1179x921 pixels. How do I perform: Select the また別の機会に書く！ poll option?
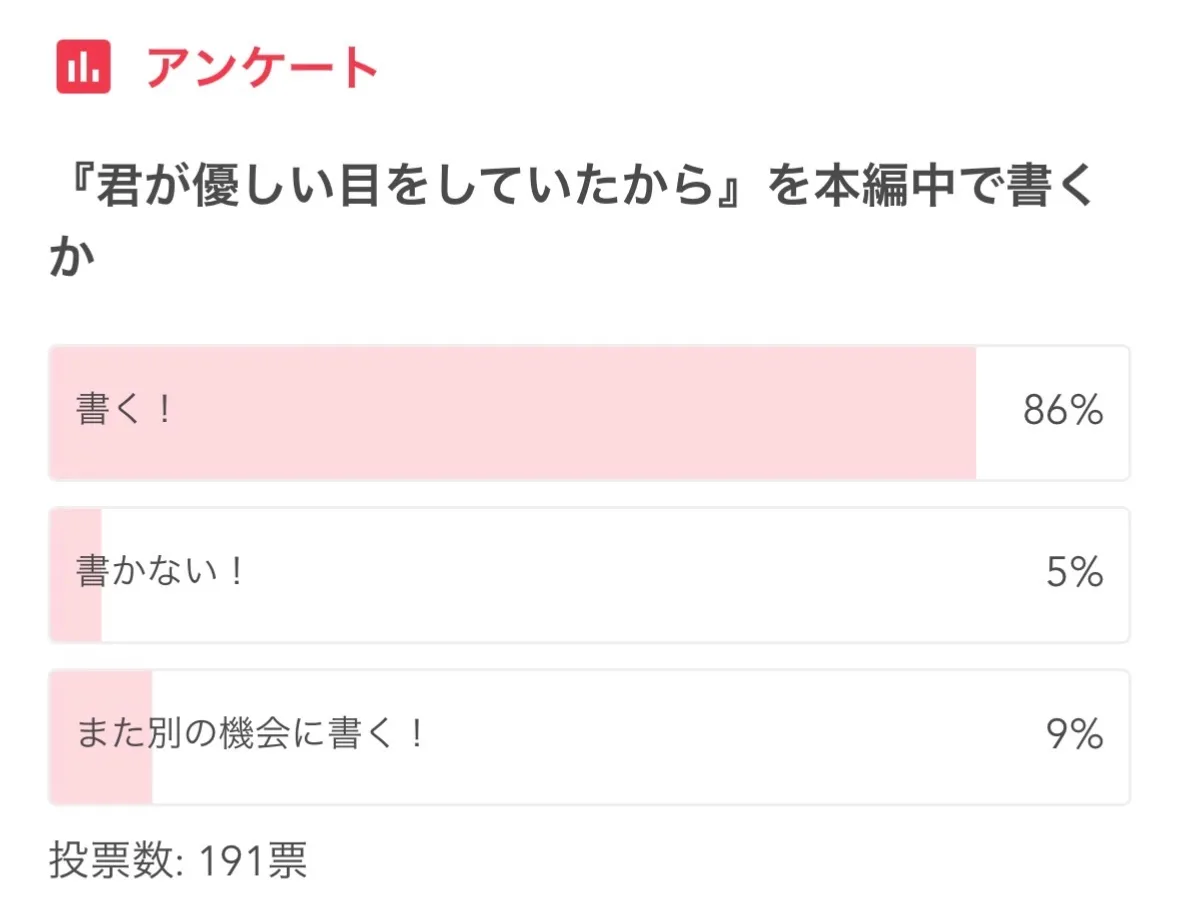(x=251, y=736)
